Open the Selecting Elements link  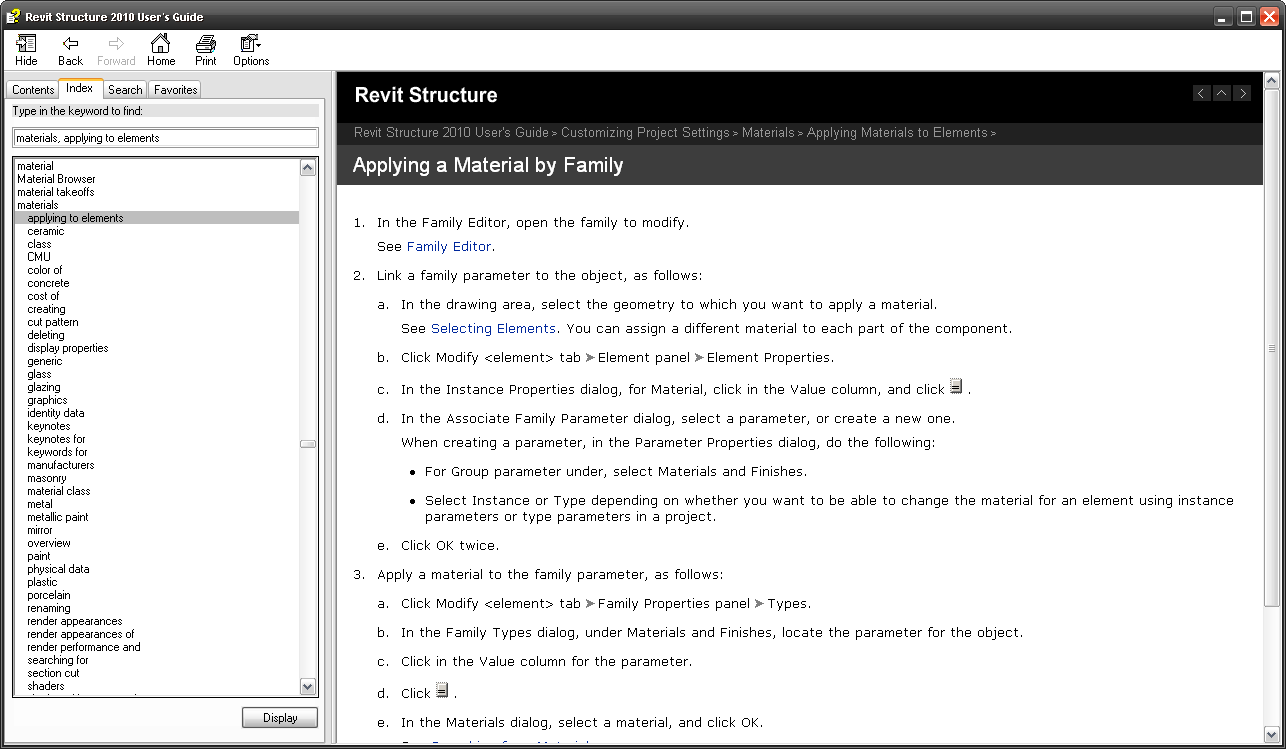pos(493,328)
